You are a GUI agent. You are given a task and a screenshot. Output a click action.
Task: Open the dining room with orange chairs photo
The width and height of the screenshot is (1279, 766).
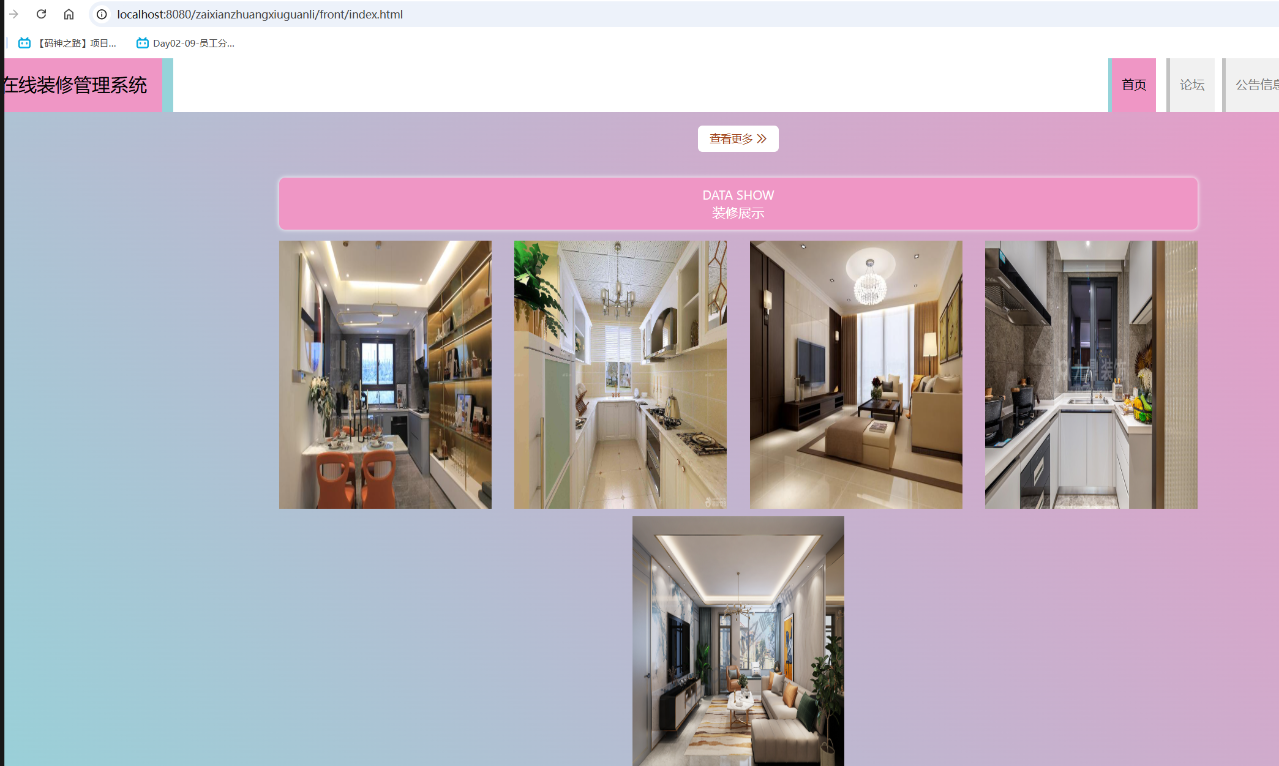click(x=385, y=375)
